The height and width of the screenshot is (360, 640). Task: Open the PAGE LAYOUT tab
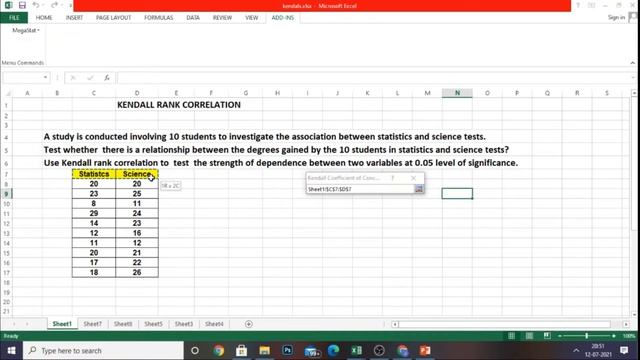point(113,18)
